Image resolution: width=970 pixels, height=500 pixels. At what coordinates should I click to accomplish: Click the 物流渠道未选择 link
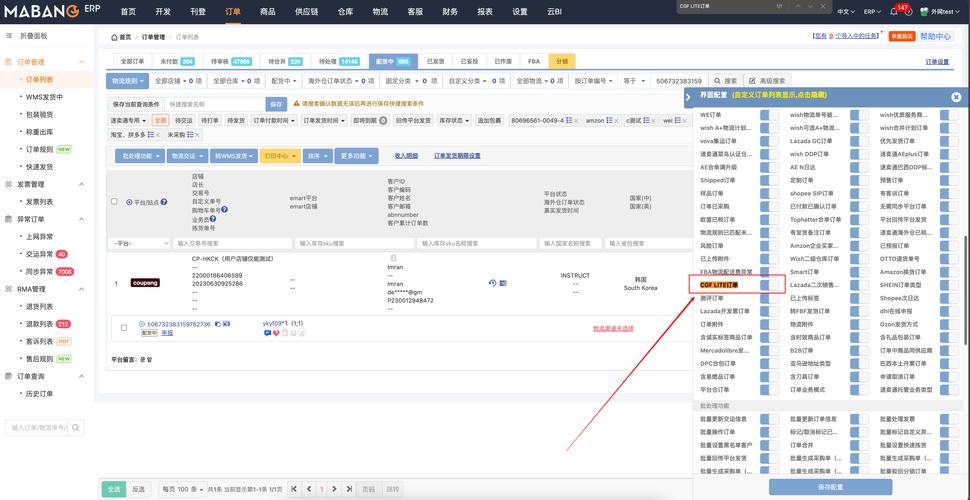coord(613,328)
